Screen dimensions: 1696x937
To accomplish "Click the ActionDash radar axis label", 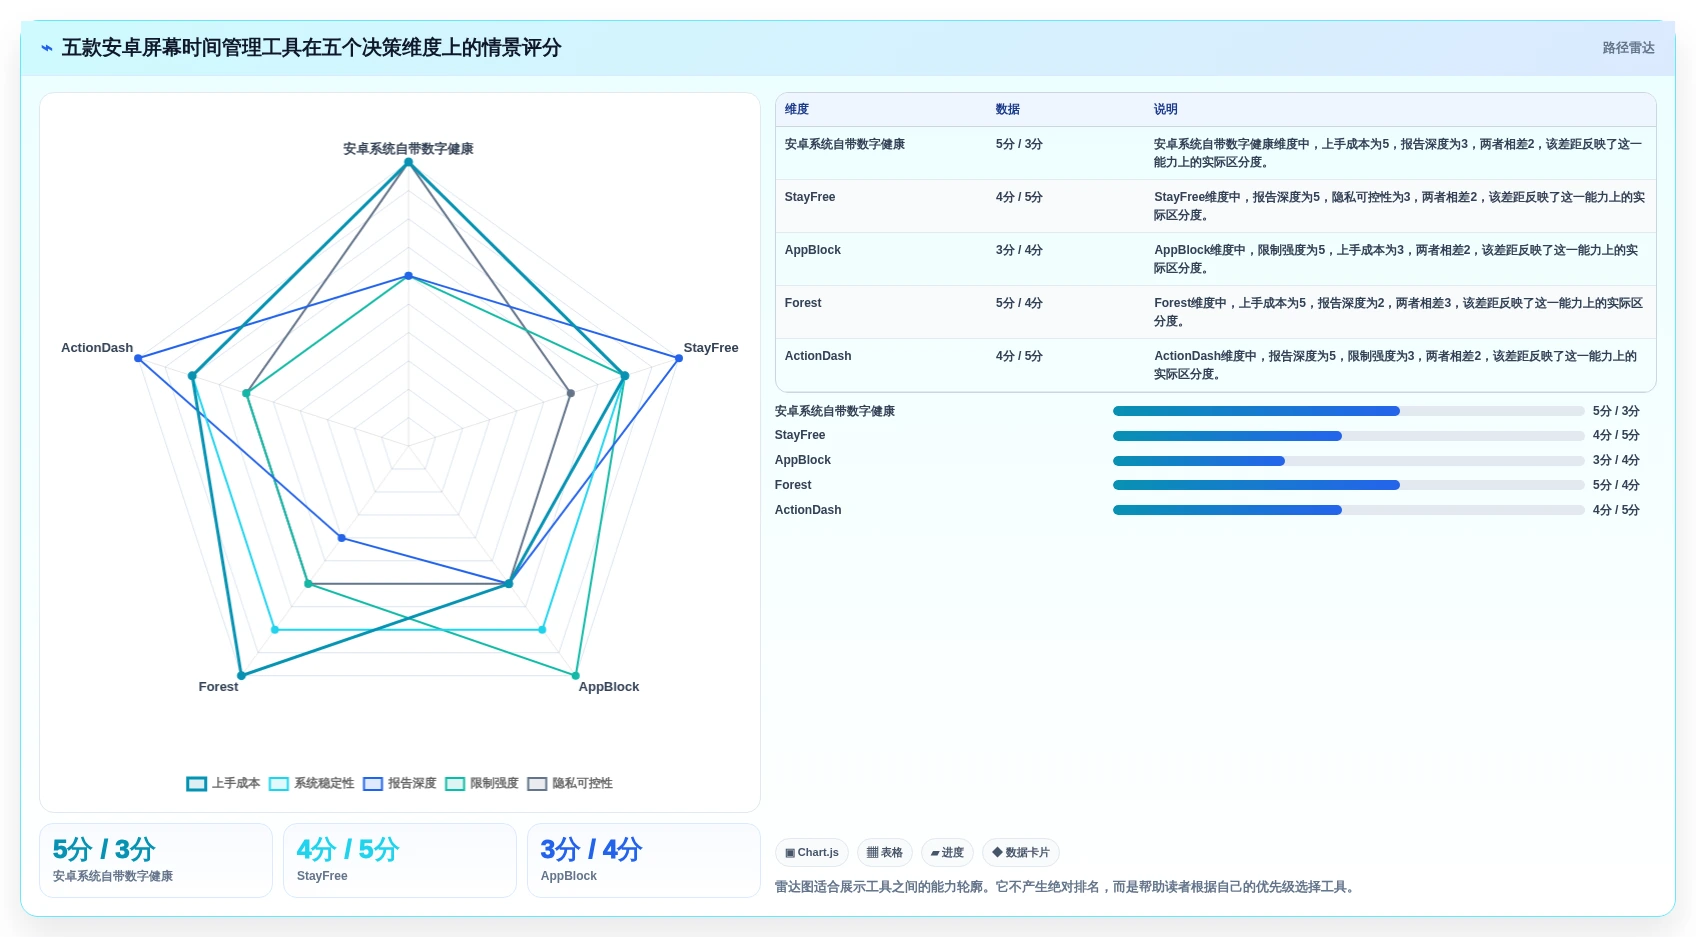I will (x=97, y=348).
